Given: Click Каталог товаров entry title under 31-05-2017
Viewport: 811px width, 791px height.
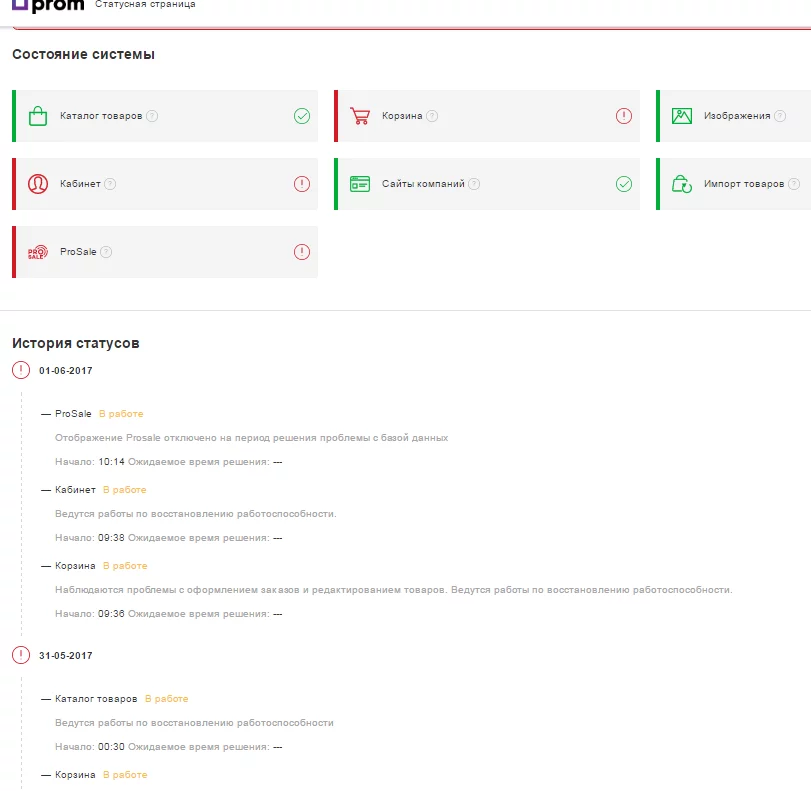Looking at the screenshot, I should click(96, 699).
